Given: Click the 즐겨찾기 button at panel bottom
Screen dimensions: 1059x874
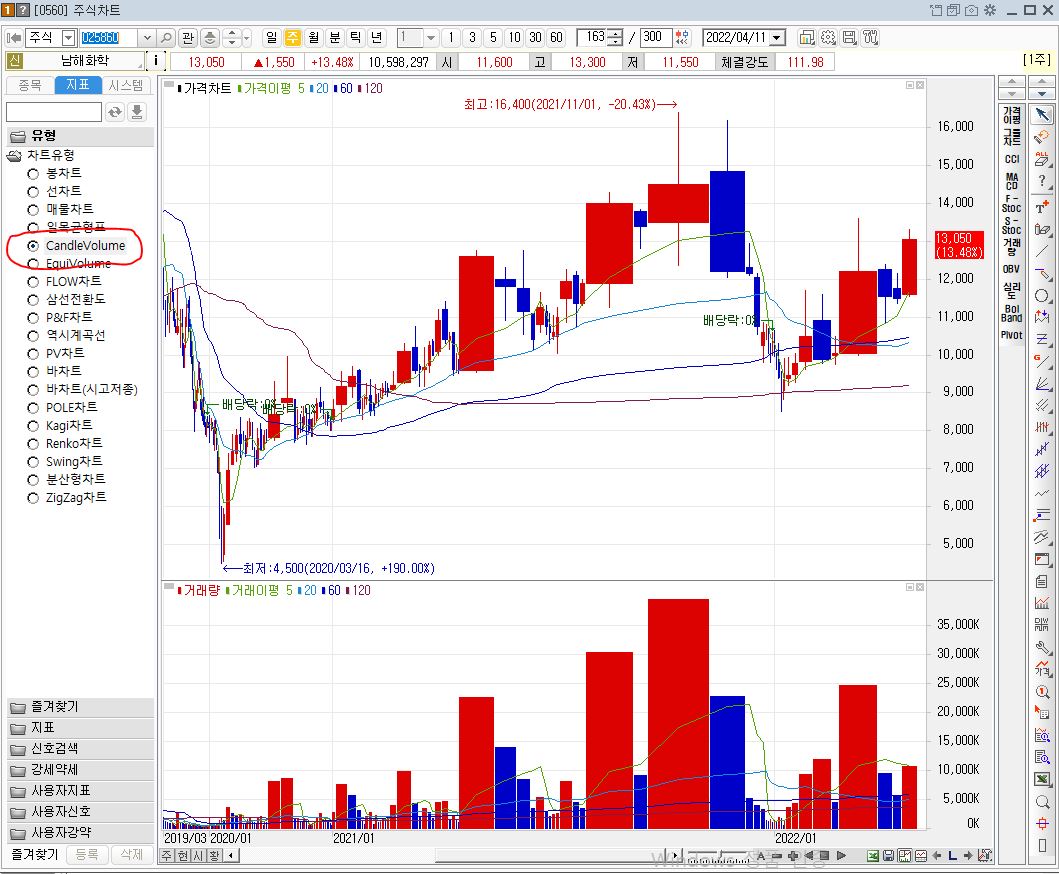Looking at the screenshot, I should [35, 855].
